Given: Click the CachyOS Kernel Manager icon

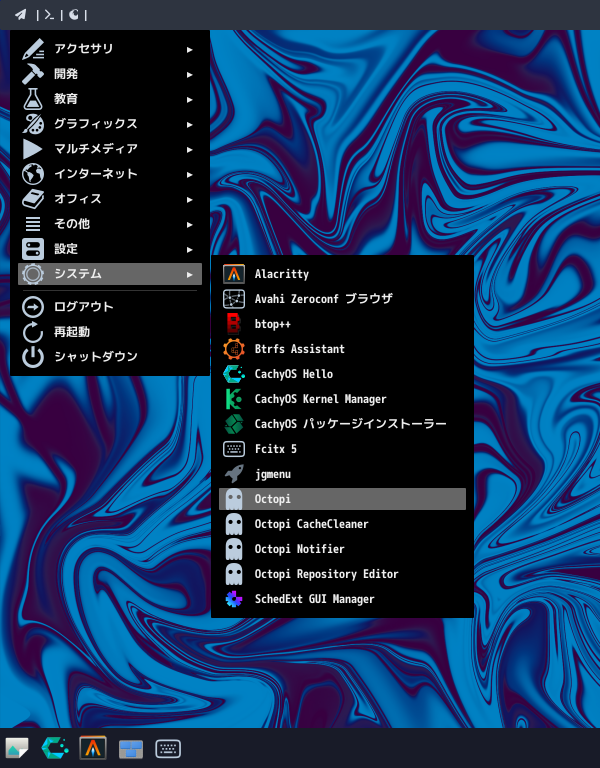Looking at the screenshot, I should pos(234,399).
